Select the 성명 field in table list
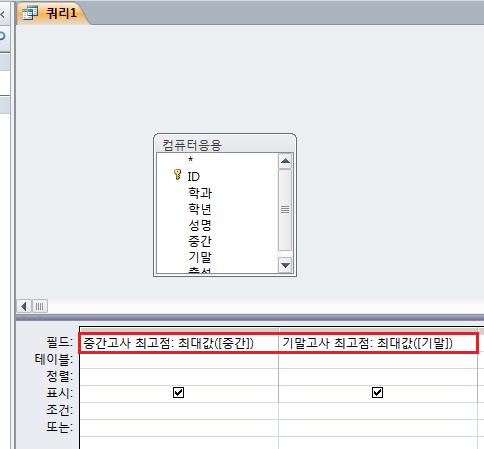The height and width of the screenshot is (449, 484). 200,225
